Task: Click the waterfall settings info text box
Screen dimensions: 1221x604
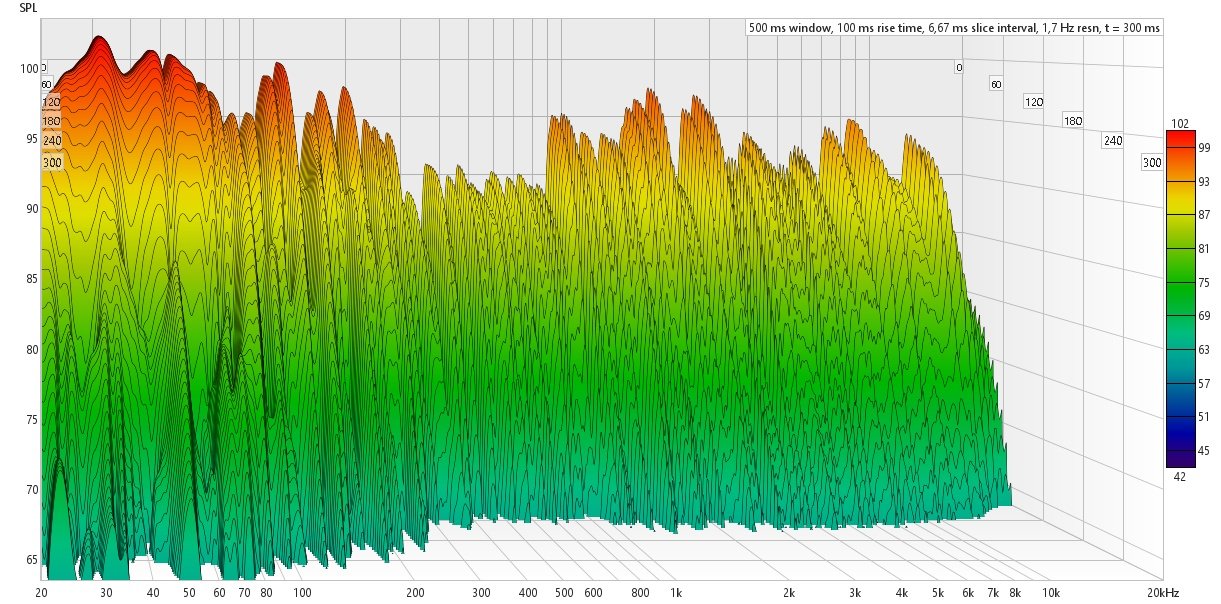Action: tap(954, 28)
